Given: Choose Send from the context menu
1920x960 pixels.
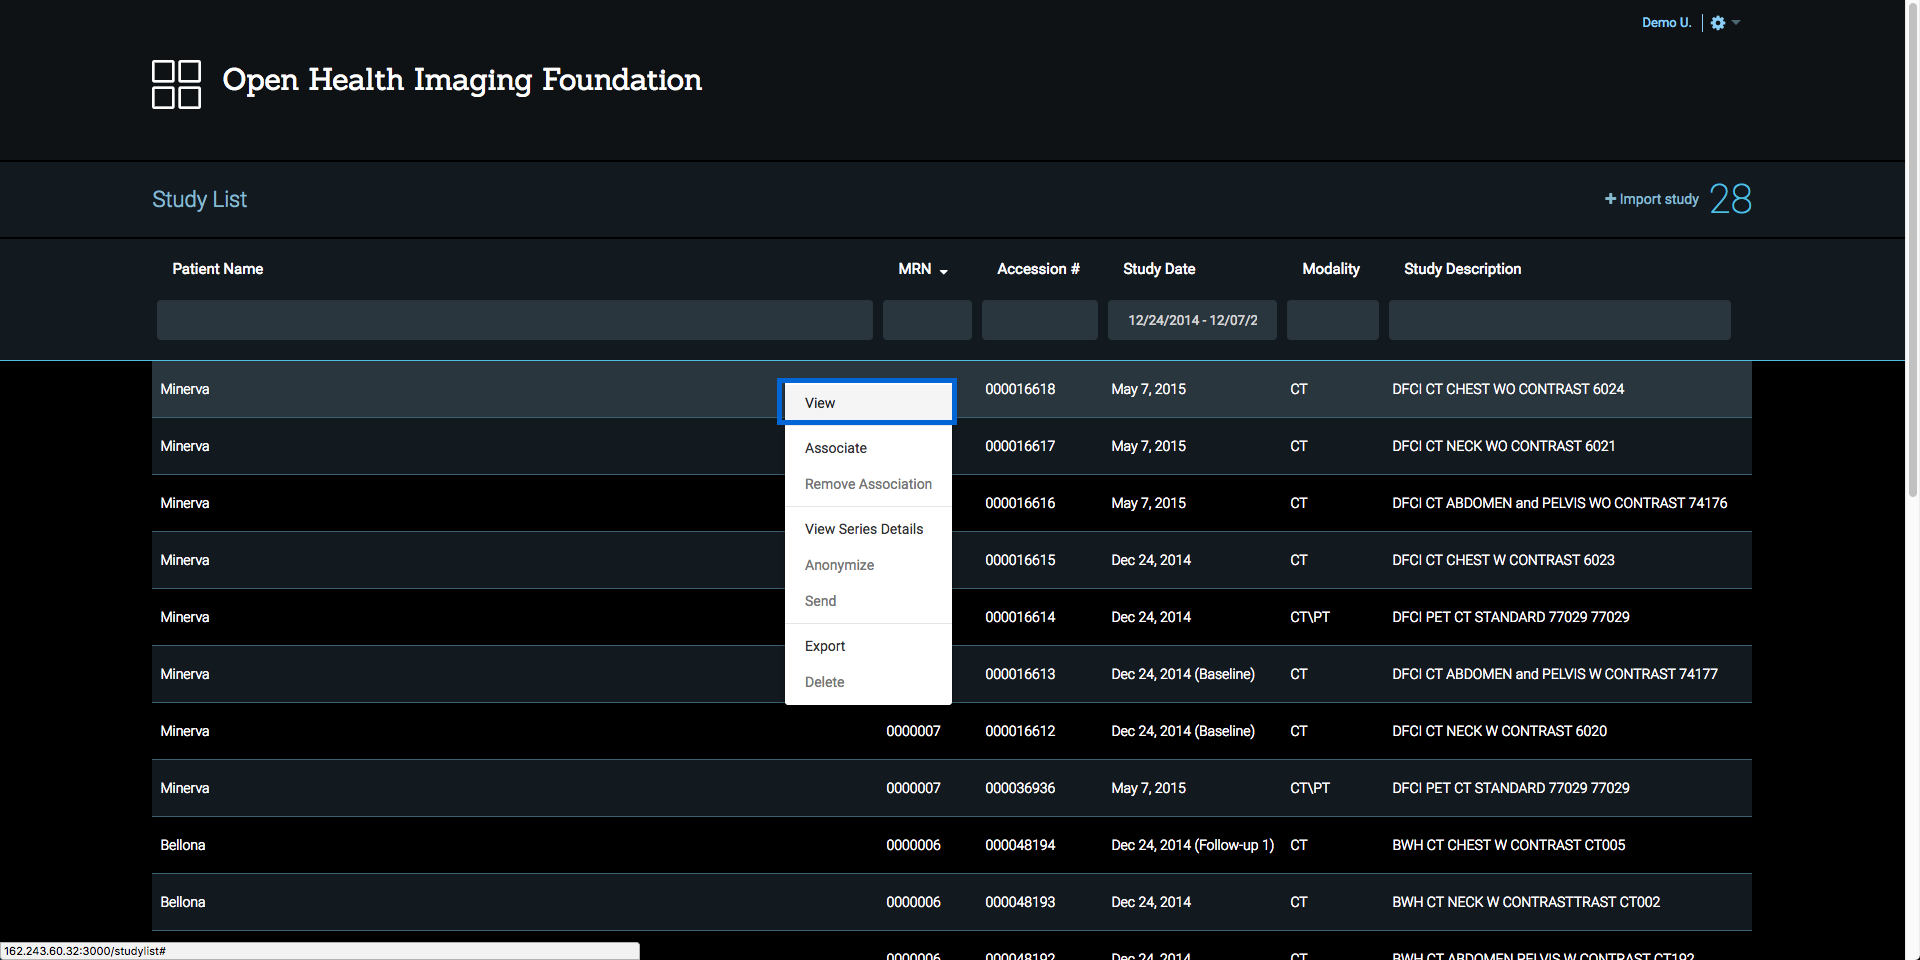Looking at the screenshot, I should point(820,601).
